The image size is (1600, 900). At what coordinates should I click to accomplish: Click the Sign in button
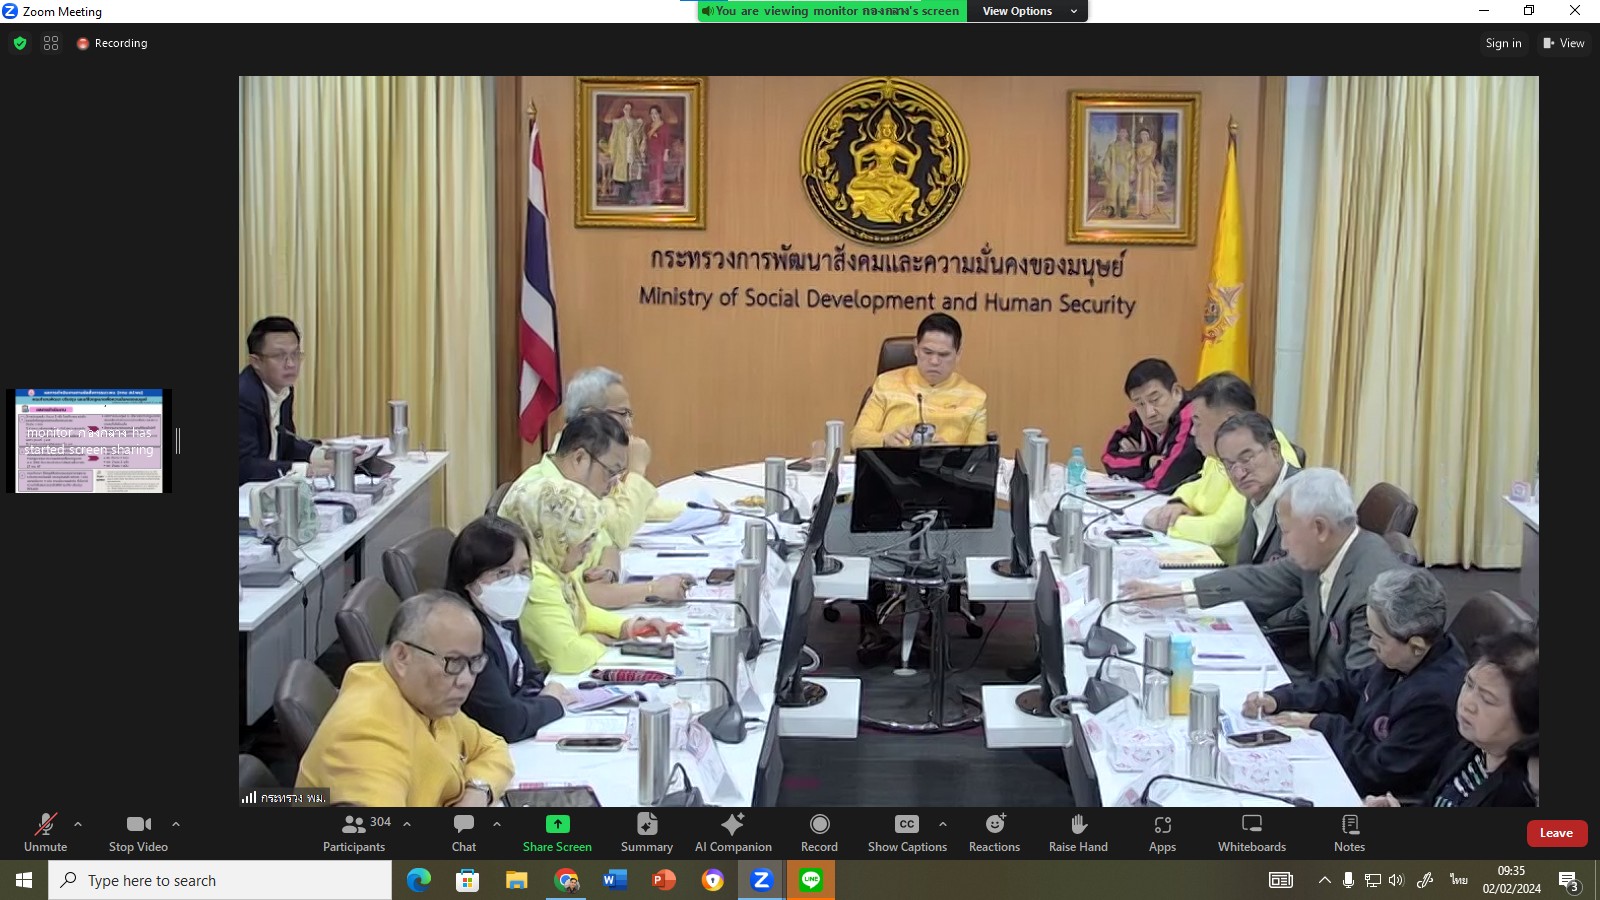1503,43
